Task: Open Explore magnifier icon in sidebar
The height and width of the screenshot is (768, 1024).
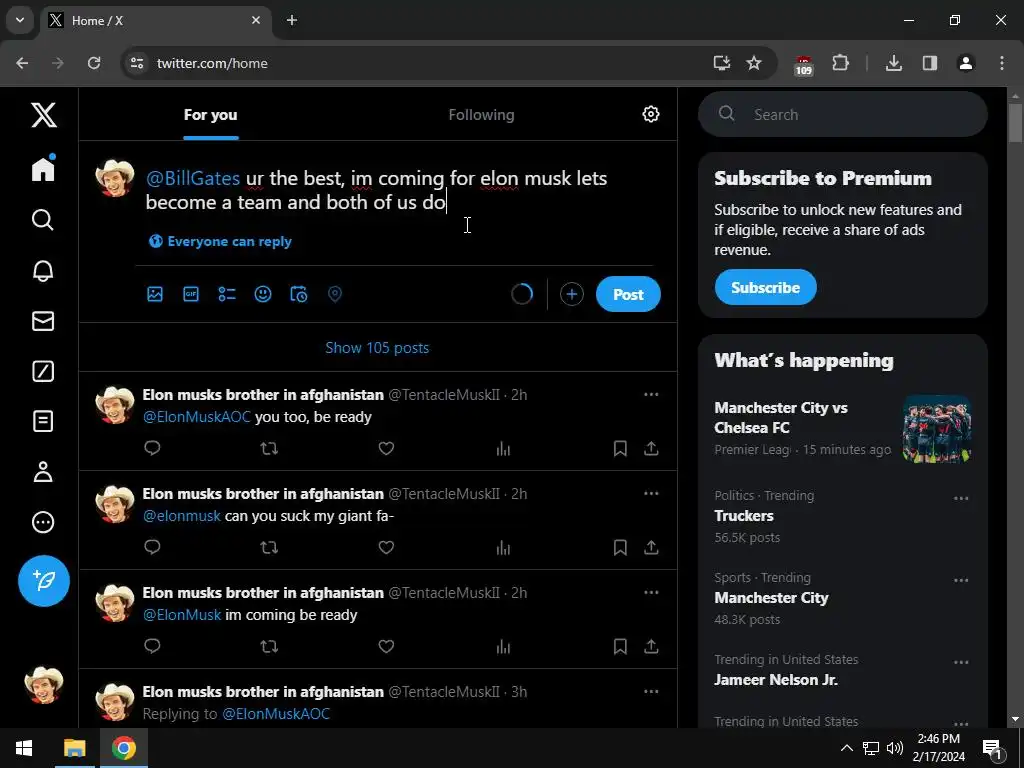Action: [x=43, y=220]
